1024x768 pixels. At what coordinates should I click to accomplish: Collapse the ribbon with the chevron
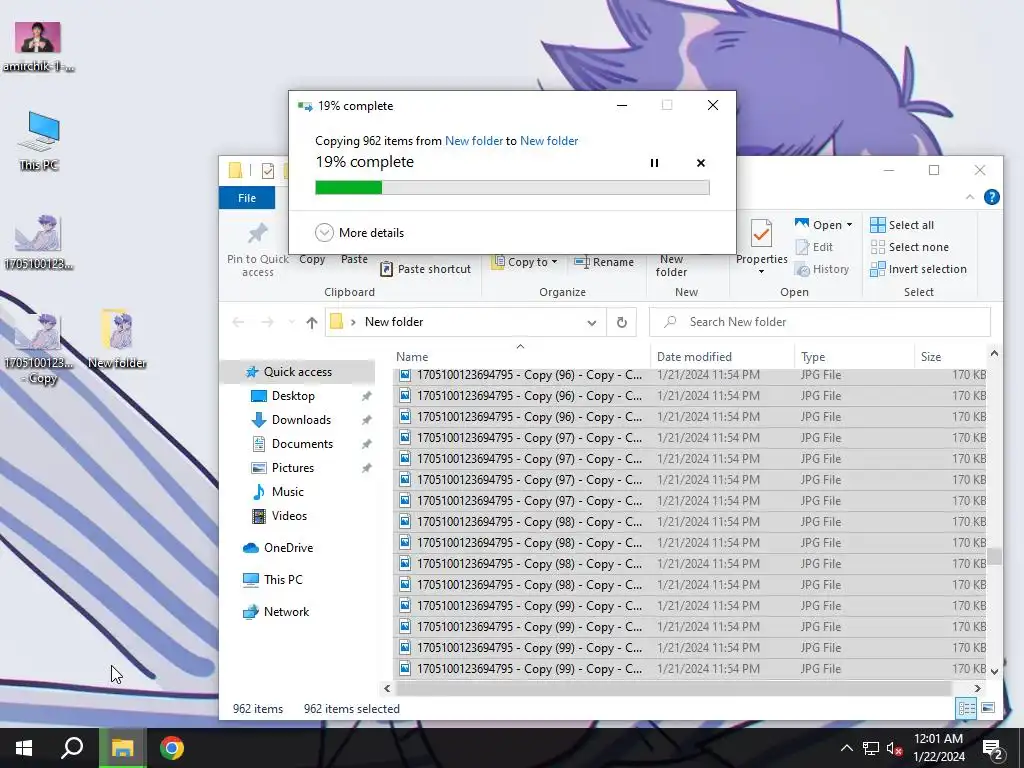coord(970,197)
